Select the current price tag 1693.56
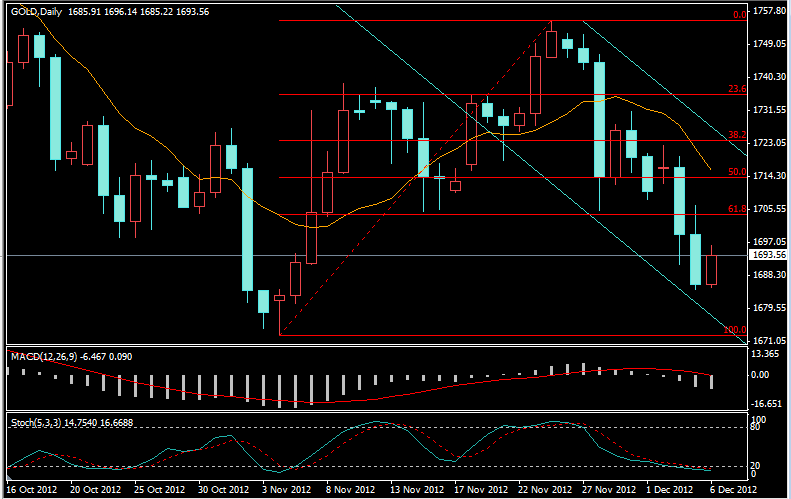791x499 pixels. click(x=769, y=255)
